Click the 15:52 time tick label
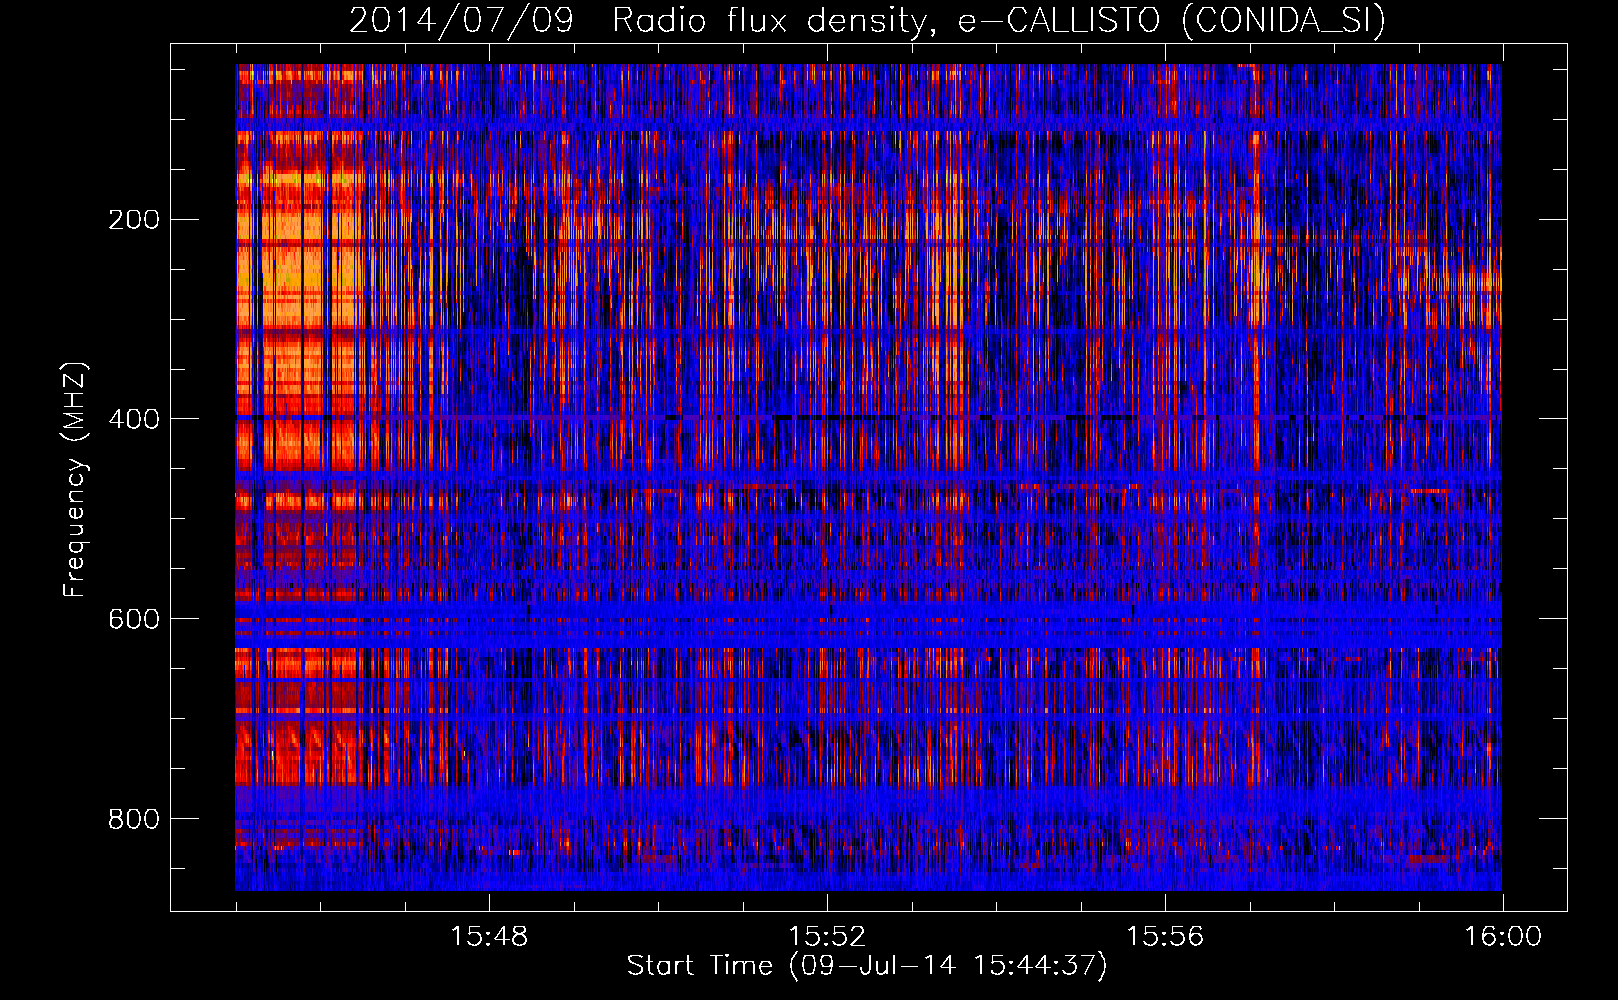Screen dimensions: 1618x1000 827,937
